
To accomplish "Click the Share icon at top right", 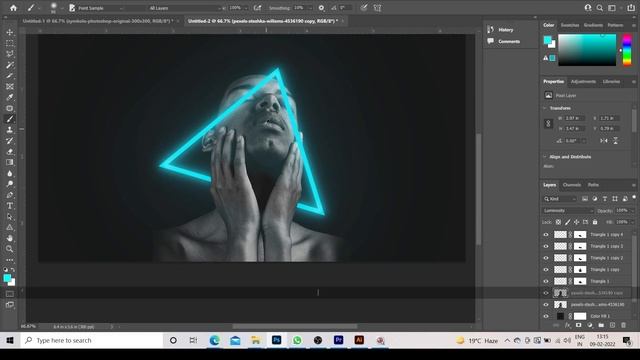I will [631, 8].
